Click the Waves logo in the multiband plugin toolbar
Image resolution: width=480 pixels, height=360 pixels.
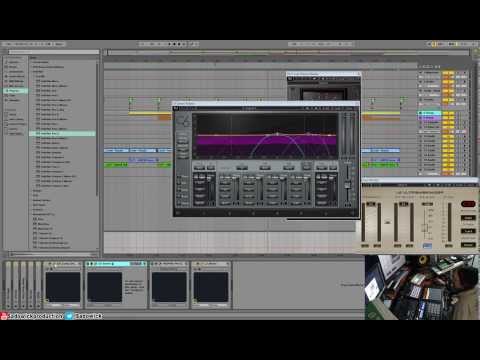coord(176,108)
